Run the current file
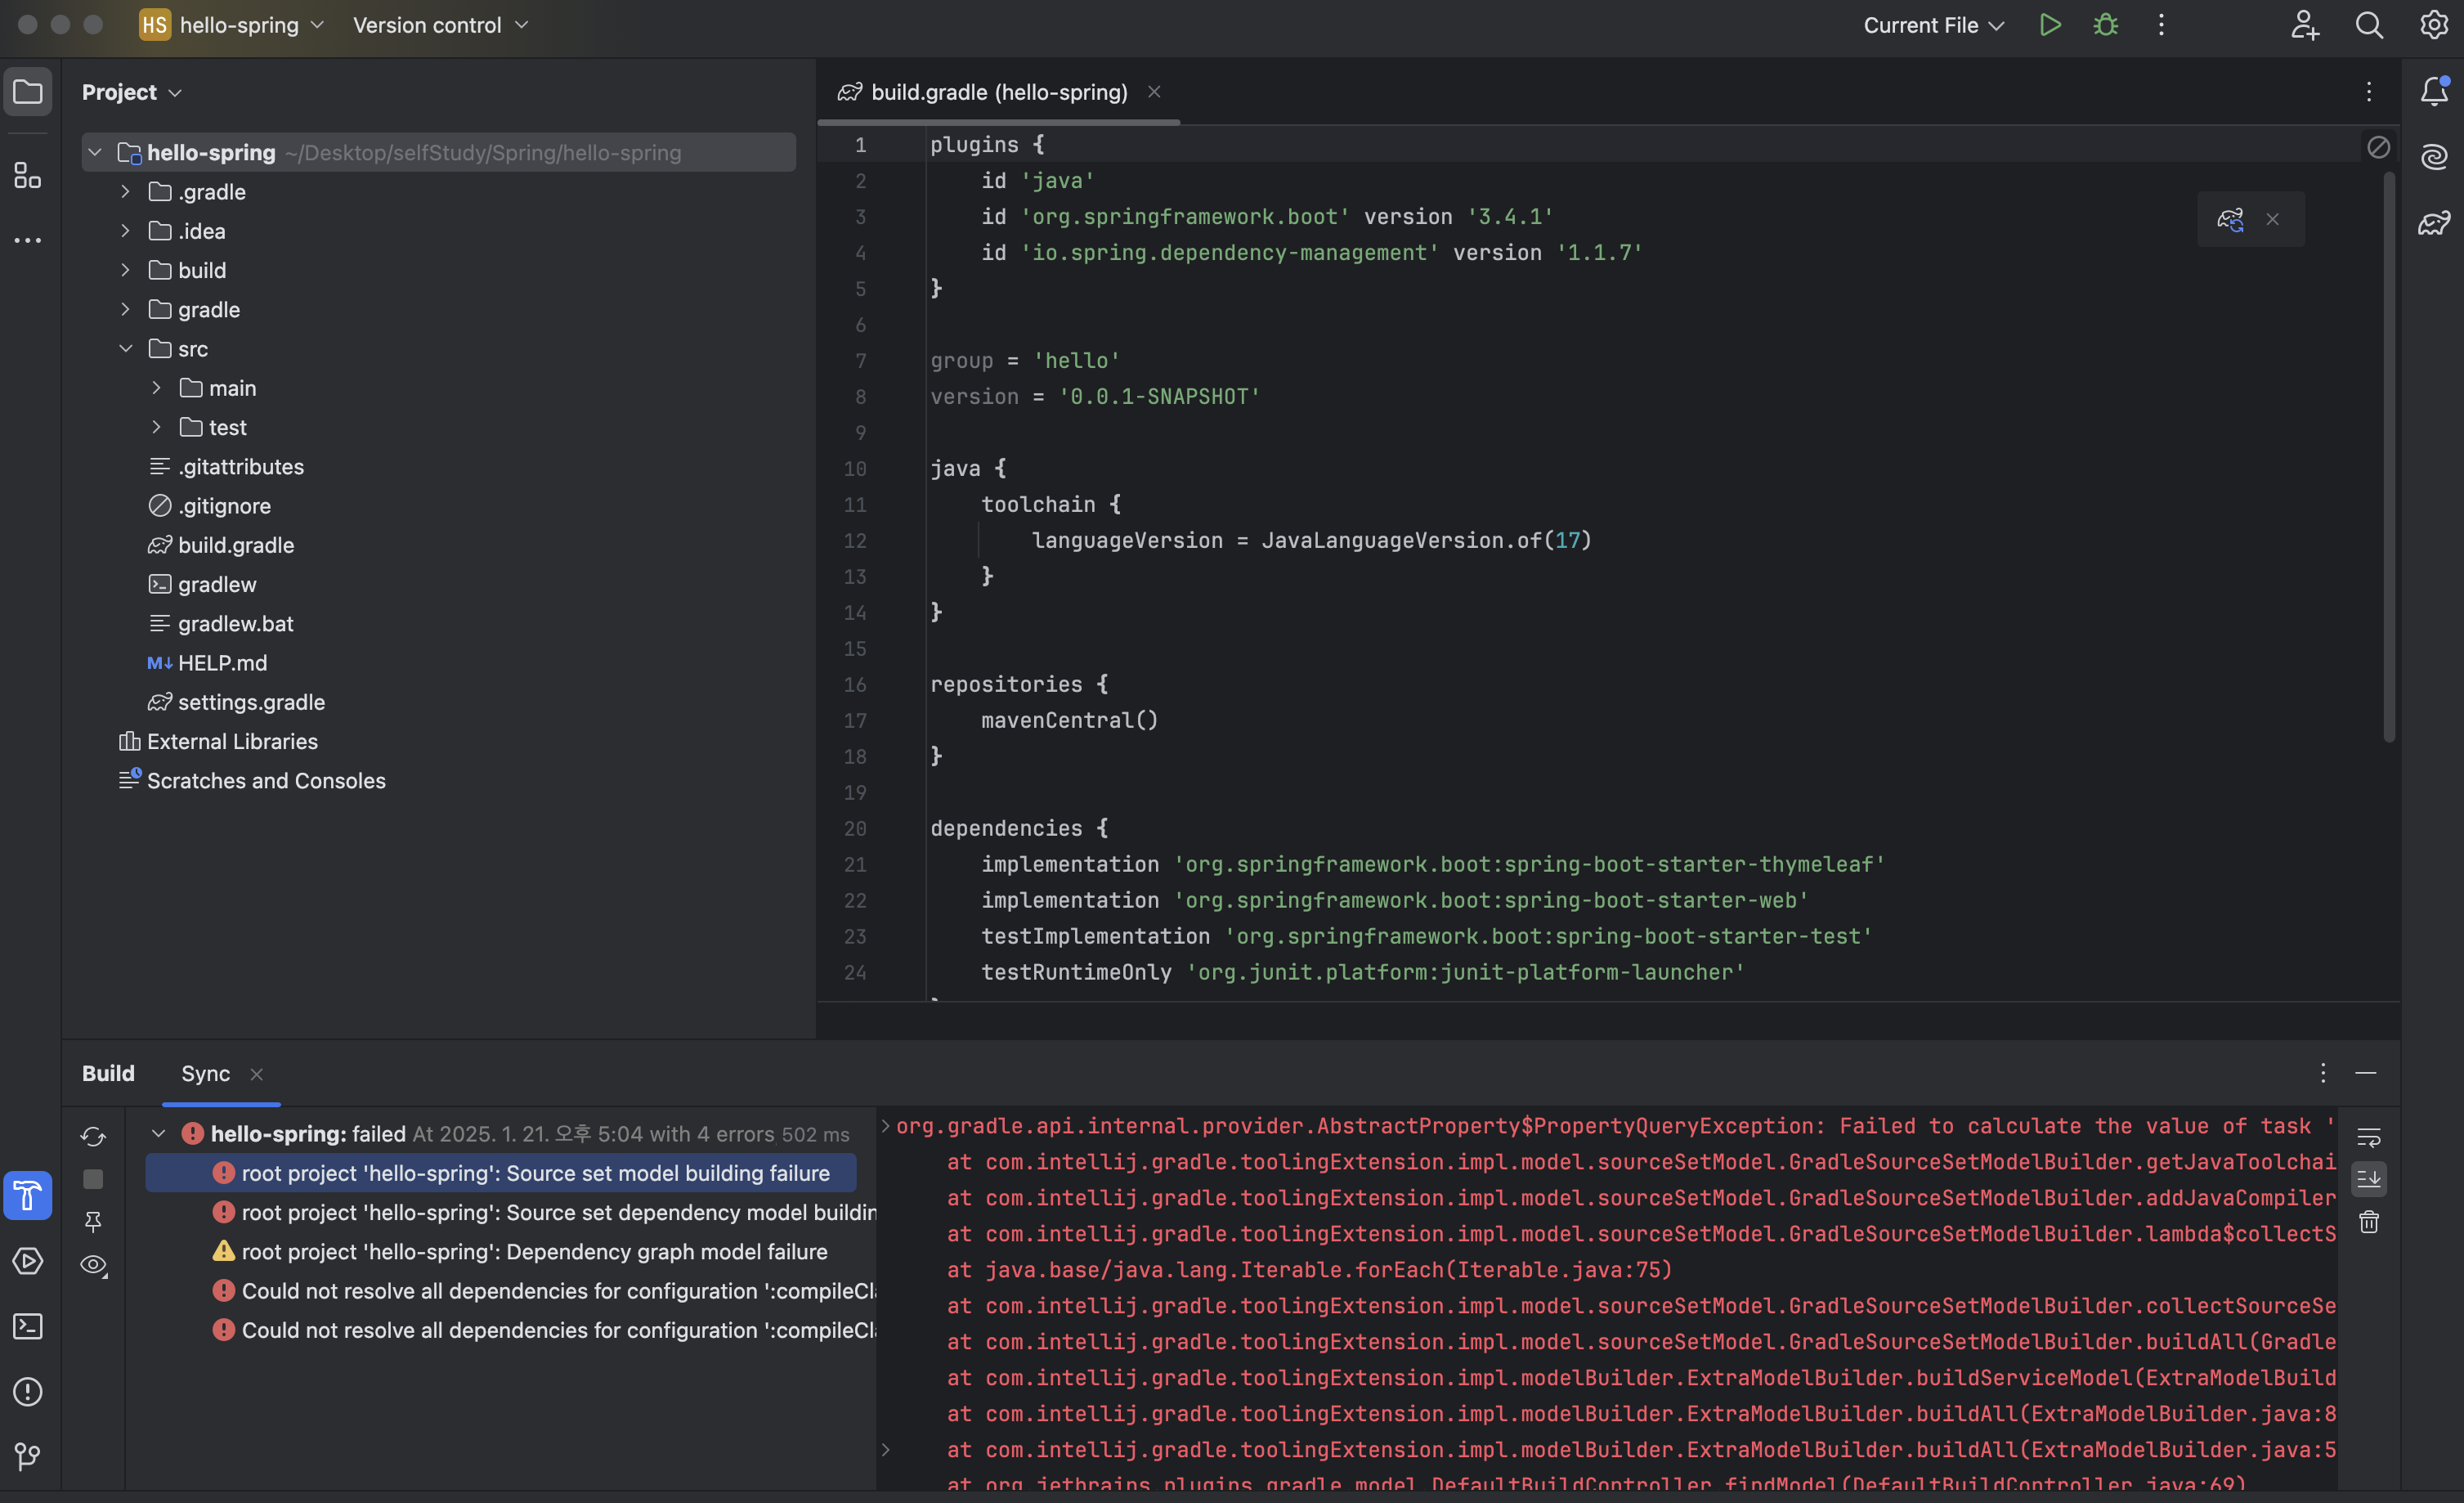Image resolution: width=2464 pixels, height=1503 pixels. click(x=2050, y=25)
